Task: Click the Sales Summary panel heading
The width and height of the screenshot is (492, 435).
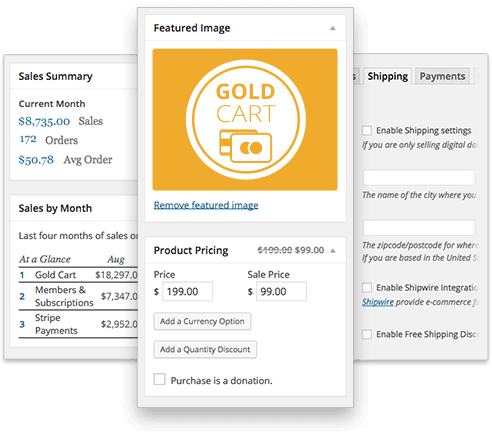Action: (55, 76)
